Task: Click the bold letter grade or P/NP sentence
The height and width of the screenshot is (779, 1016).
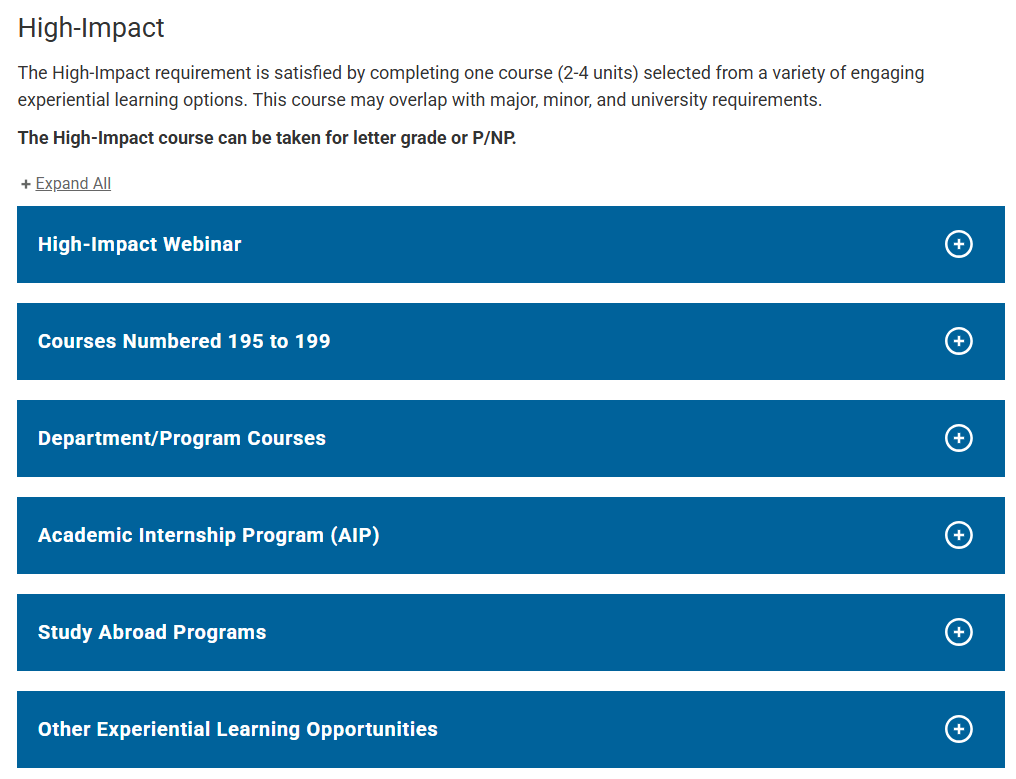Action: (x=267, y=138)
